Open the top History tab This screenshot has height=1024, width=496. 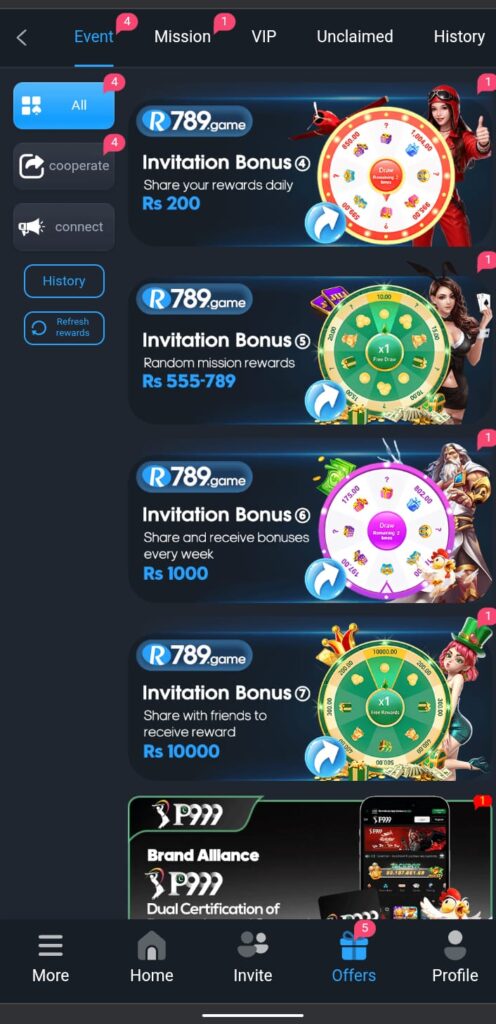pos(459,37)
